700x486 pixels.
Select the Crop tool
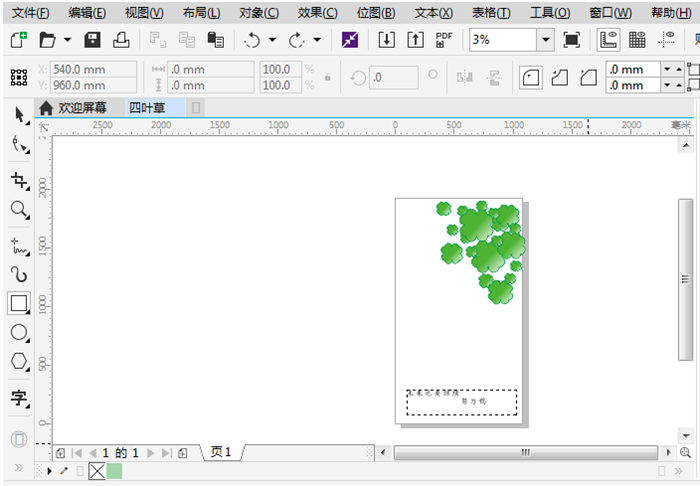point(19,180)
